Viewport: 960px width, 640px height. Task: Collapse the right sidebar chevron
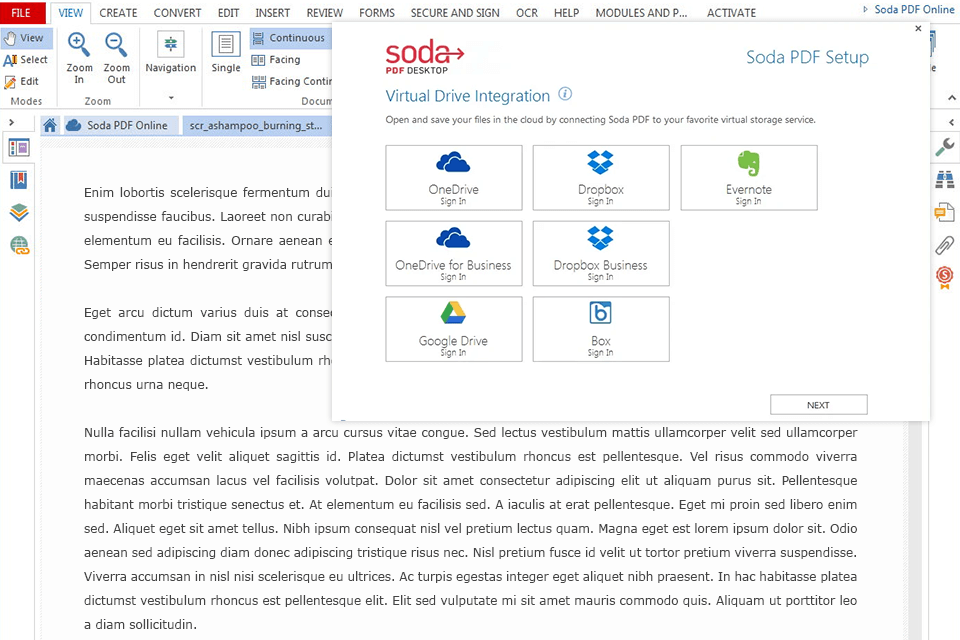(x=951, y=122)
